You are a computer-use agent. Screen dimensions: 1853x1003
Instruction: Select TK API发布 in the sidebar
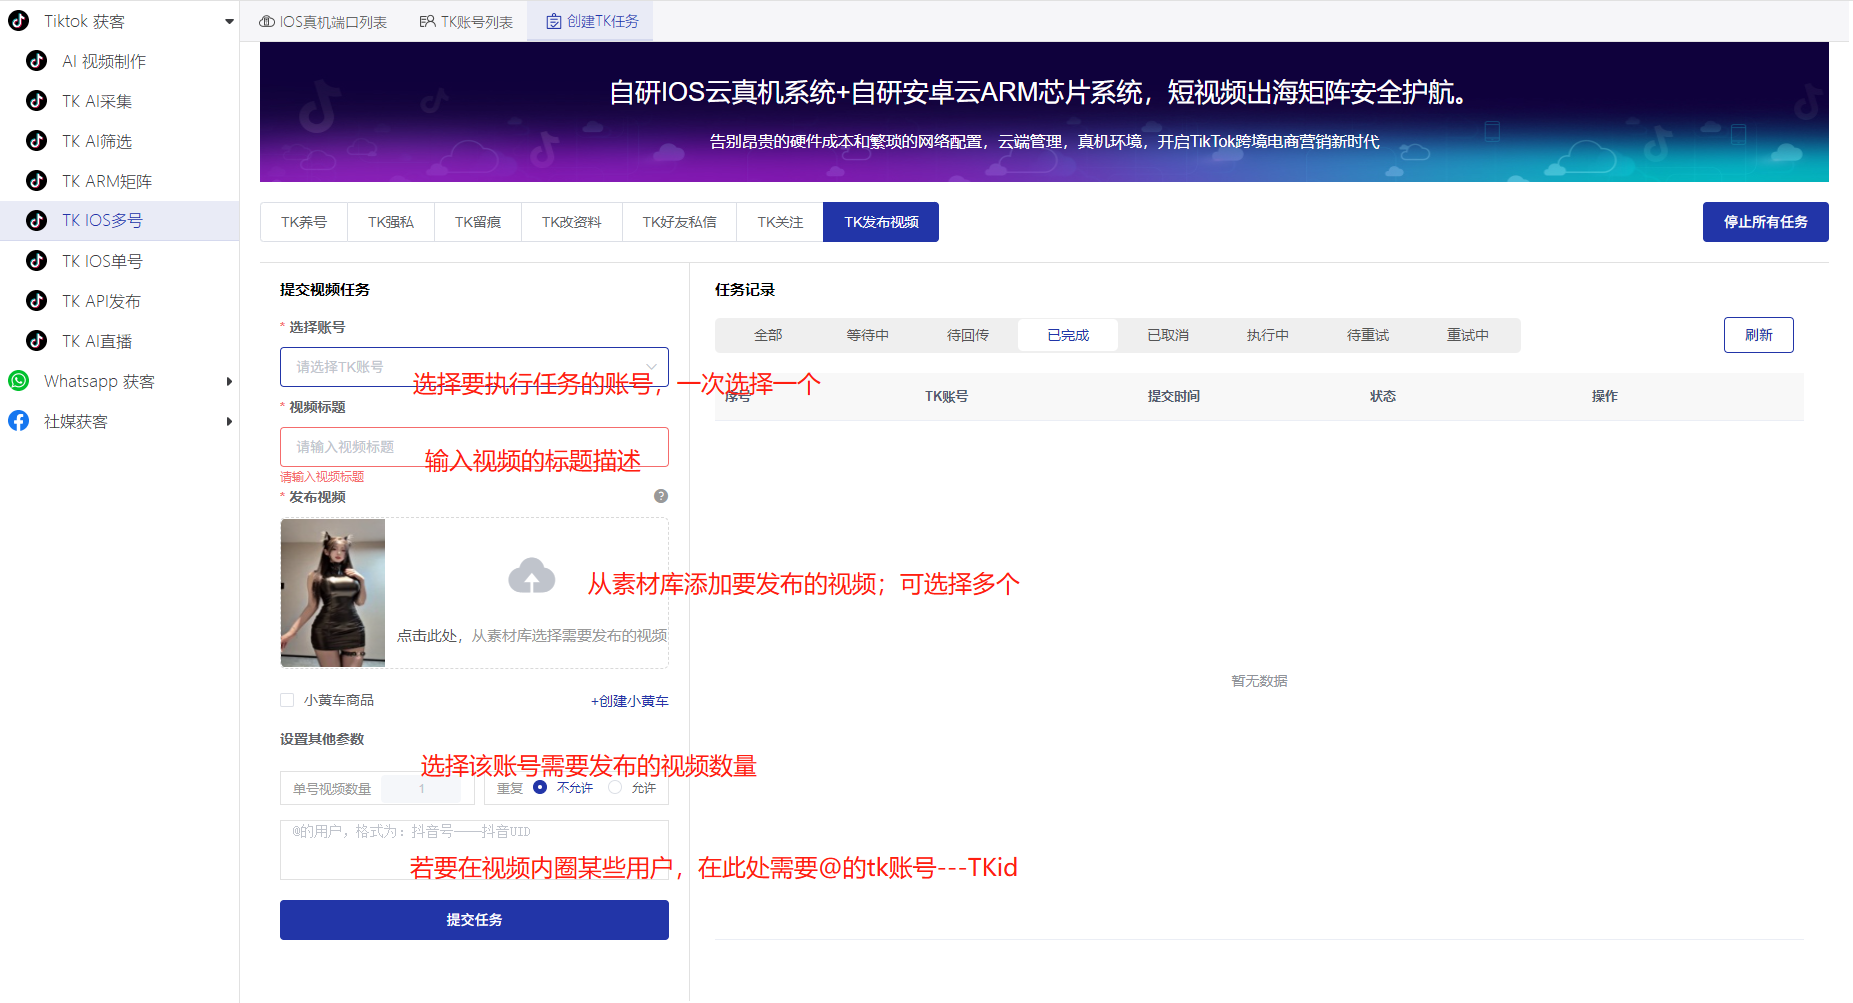(x=103, y=301)
